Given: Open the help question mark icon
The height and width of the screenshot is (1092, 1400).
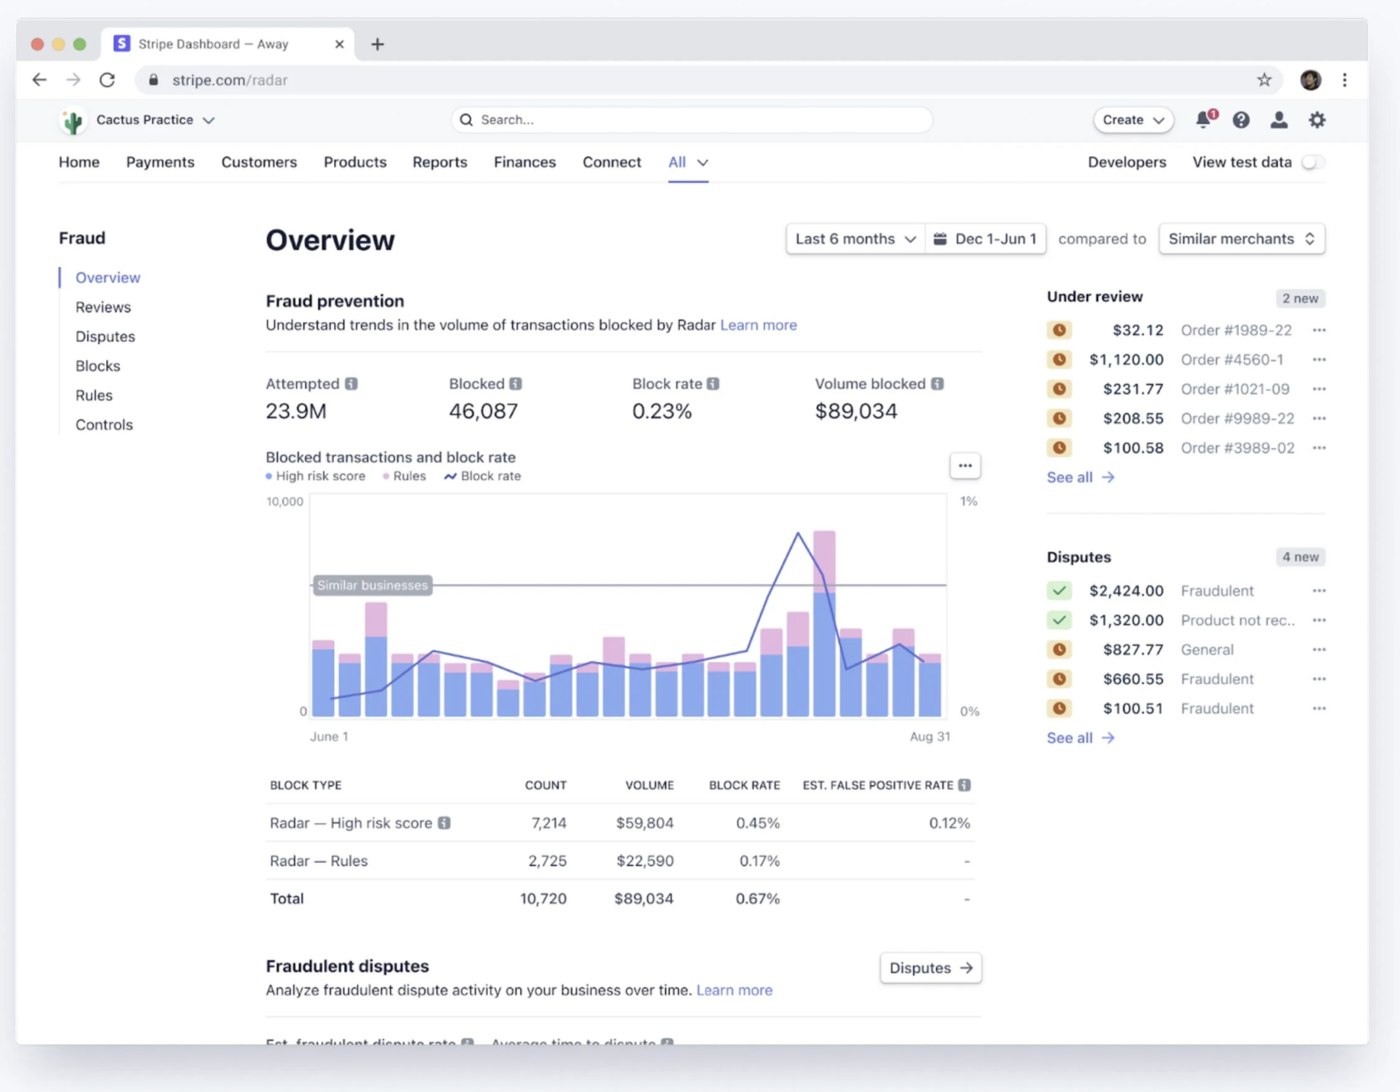Looking at the screenshot, I should pos(1241,119).
